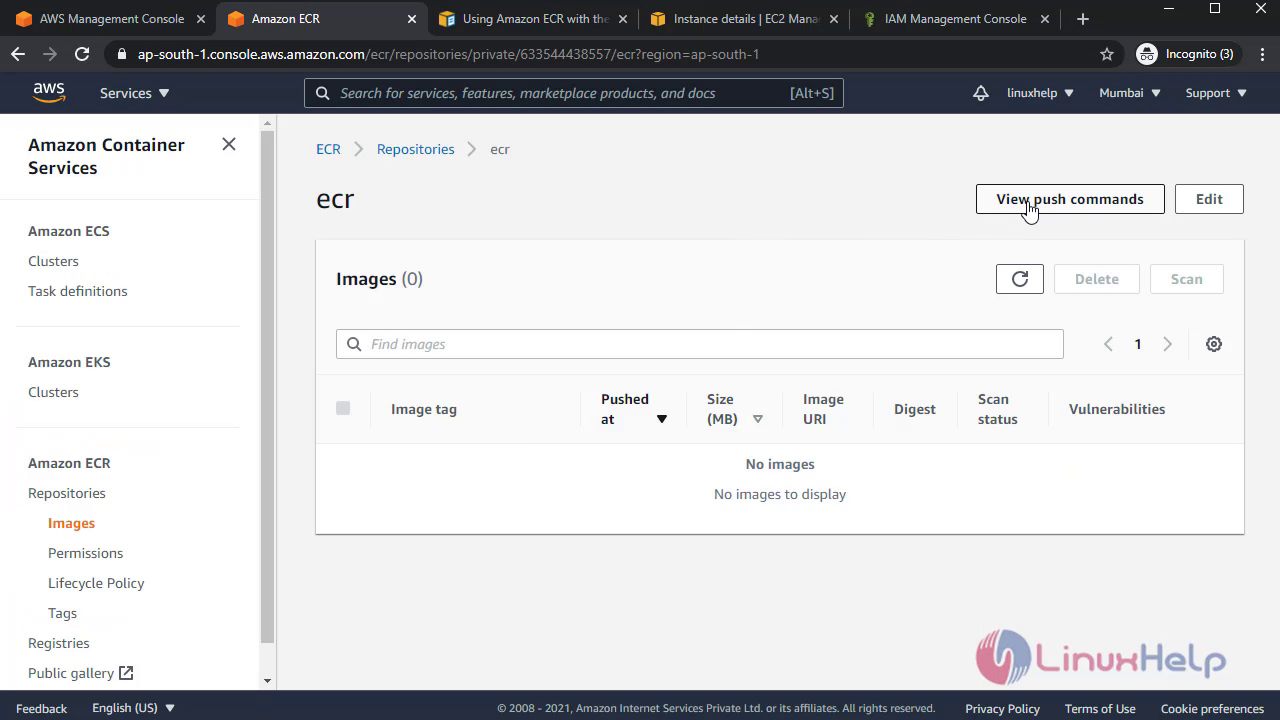Open Permissions in the sidebar
Screen dimensions: 1280x720
click(x=85, y=553)
